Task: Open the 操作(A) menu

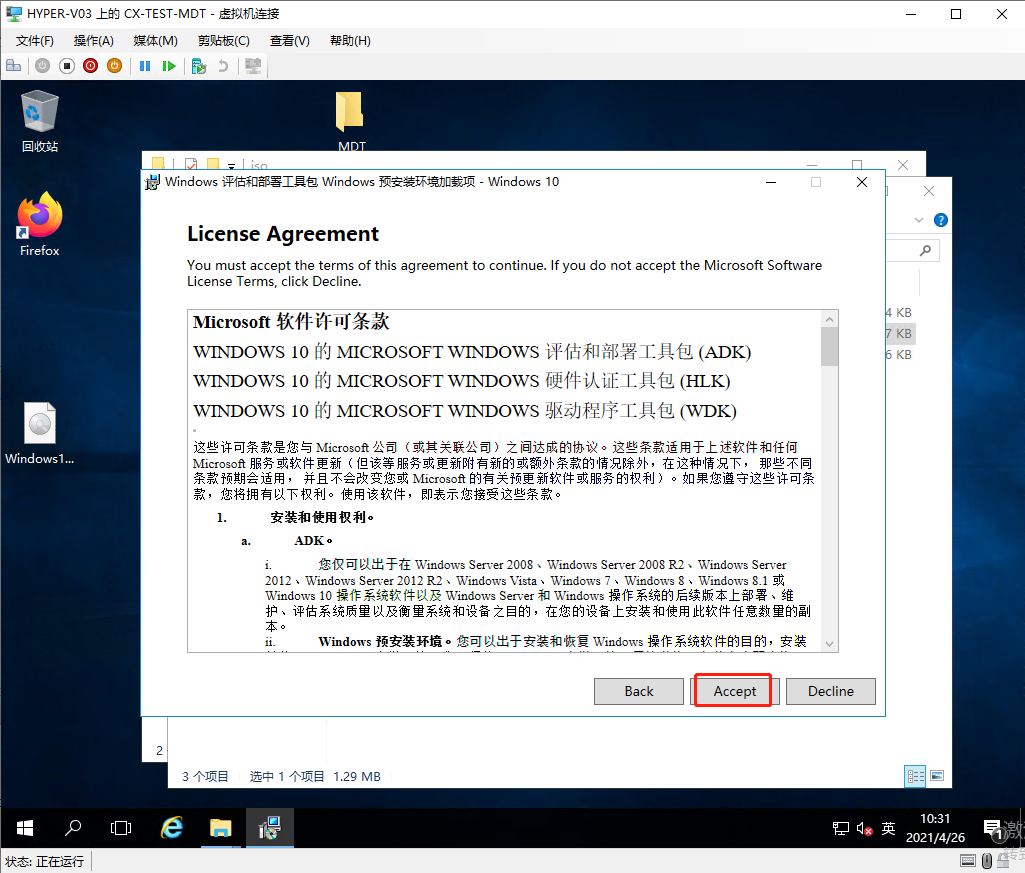Action: point(93,40)
